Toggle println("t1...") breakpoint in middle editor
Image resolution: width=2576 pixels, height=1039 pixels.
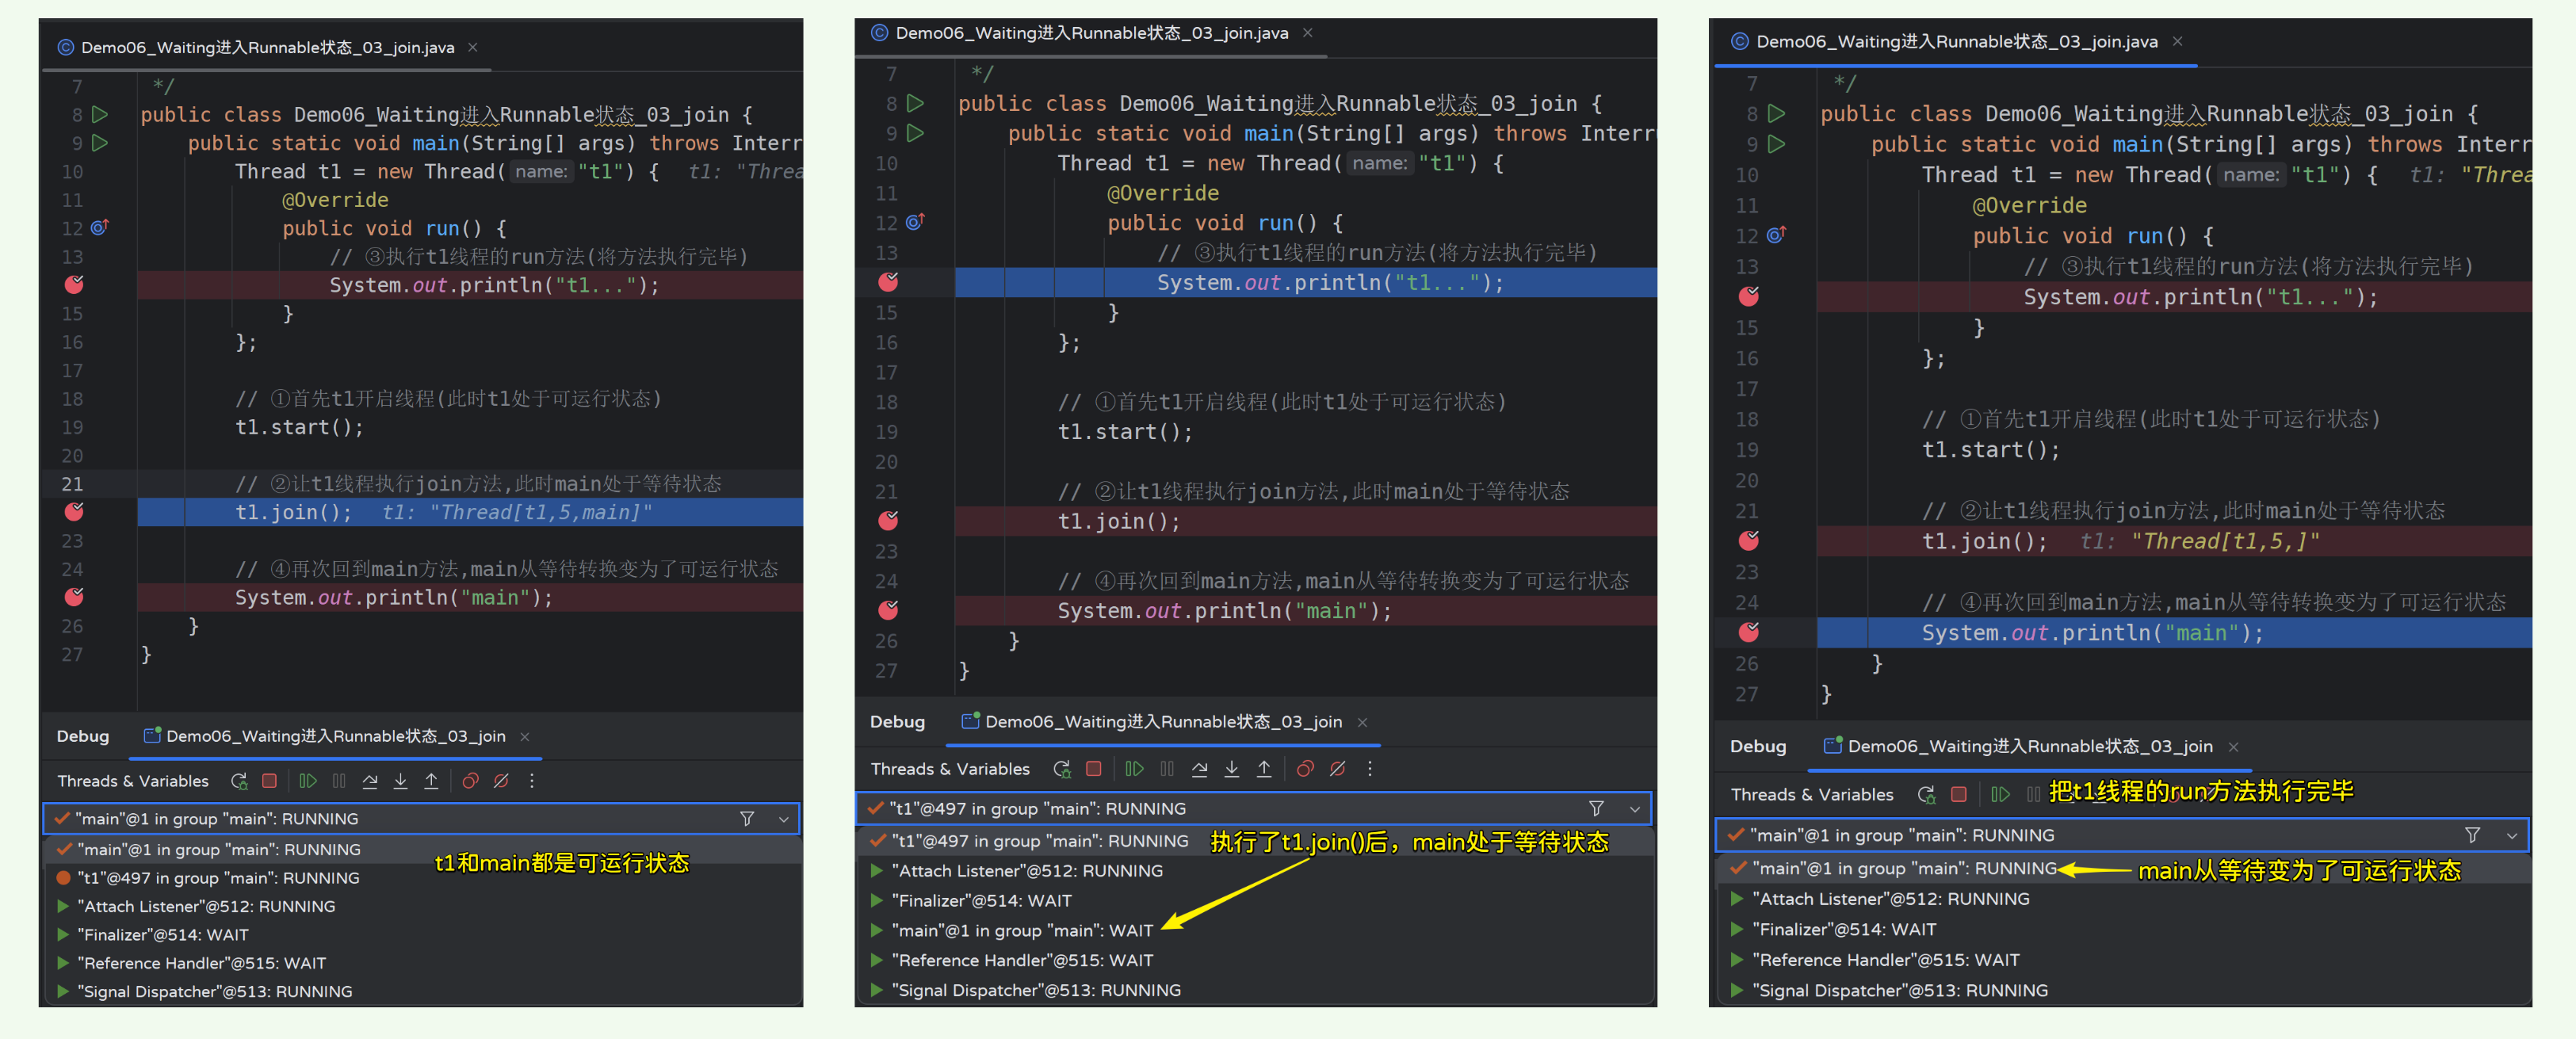pyautogui.click(x=888, y=282)
